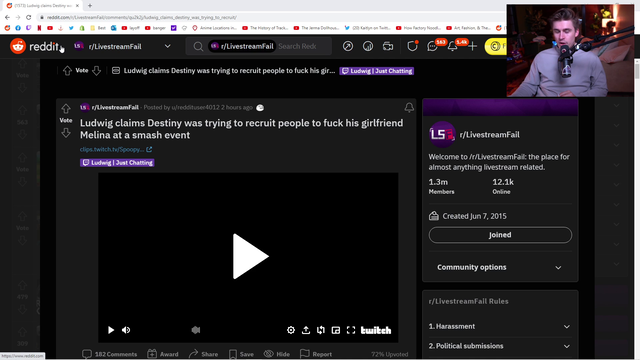Open 'Anime Locations in...' bookmark
640x360 pixels.
(214, 28)
